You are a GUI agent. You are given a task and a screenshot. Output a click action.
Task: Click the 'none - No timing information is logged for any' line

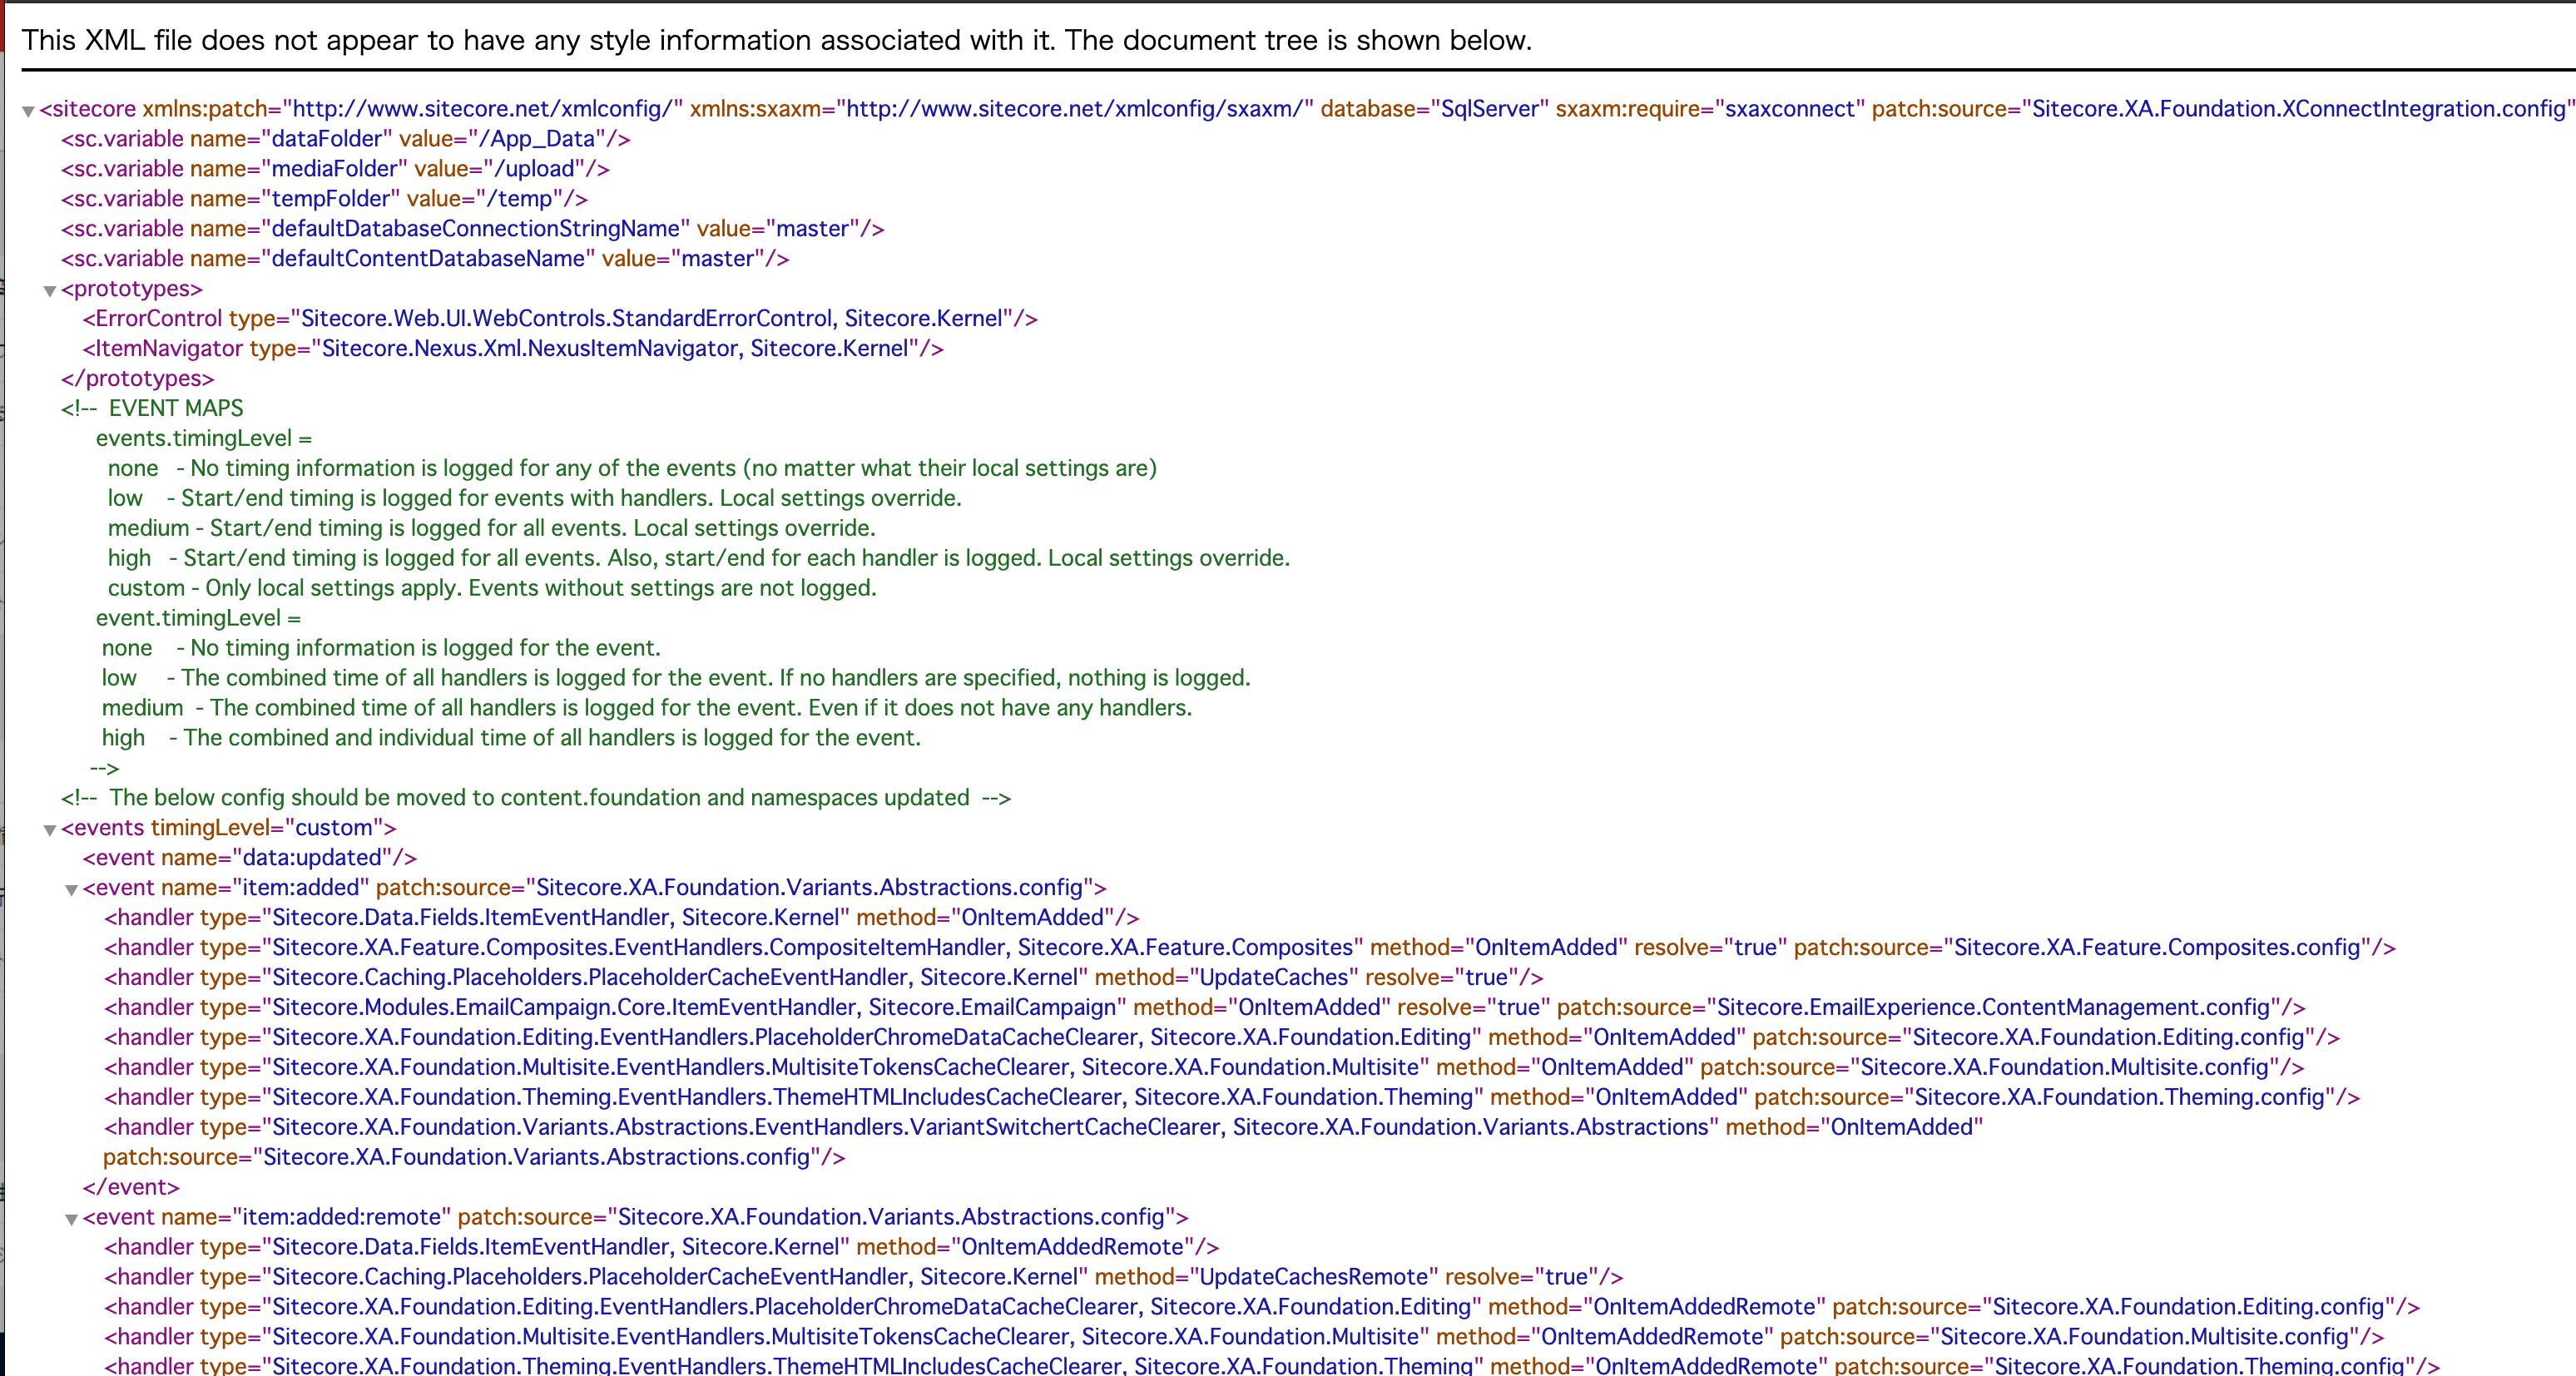pos(632,468)
